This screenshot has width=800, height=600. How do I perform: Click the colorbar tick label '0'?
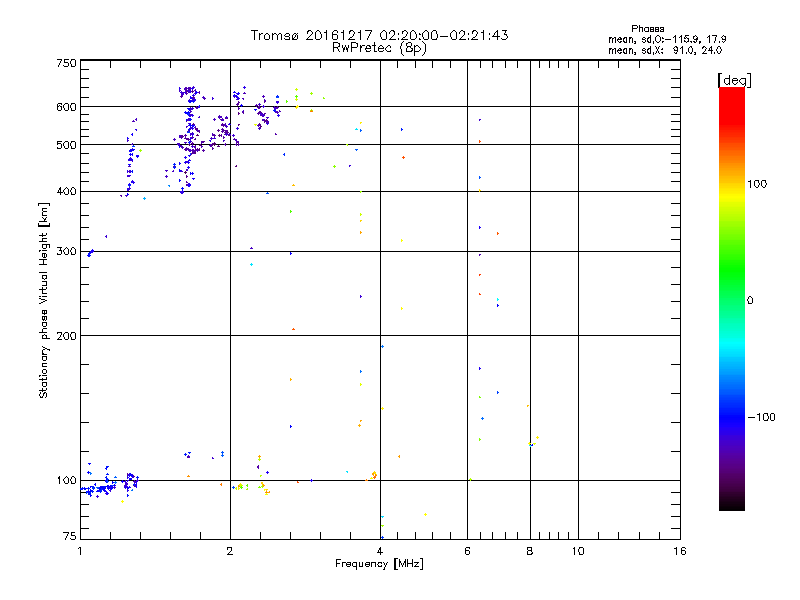(x=750, y=301)
